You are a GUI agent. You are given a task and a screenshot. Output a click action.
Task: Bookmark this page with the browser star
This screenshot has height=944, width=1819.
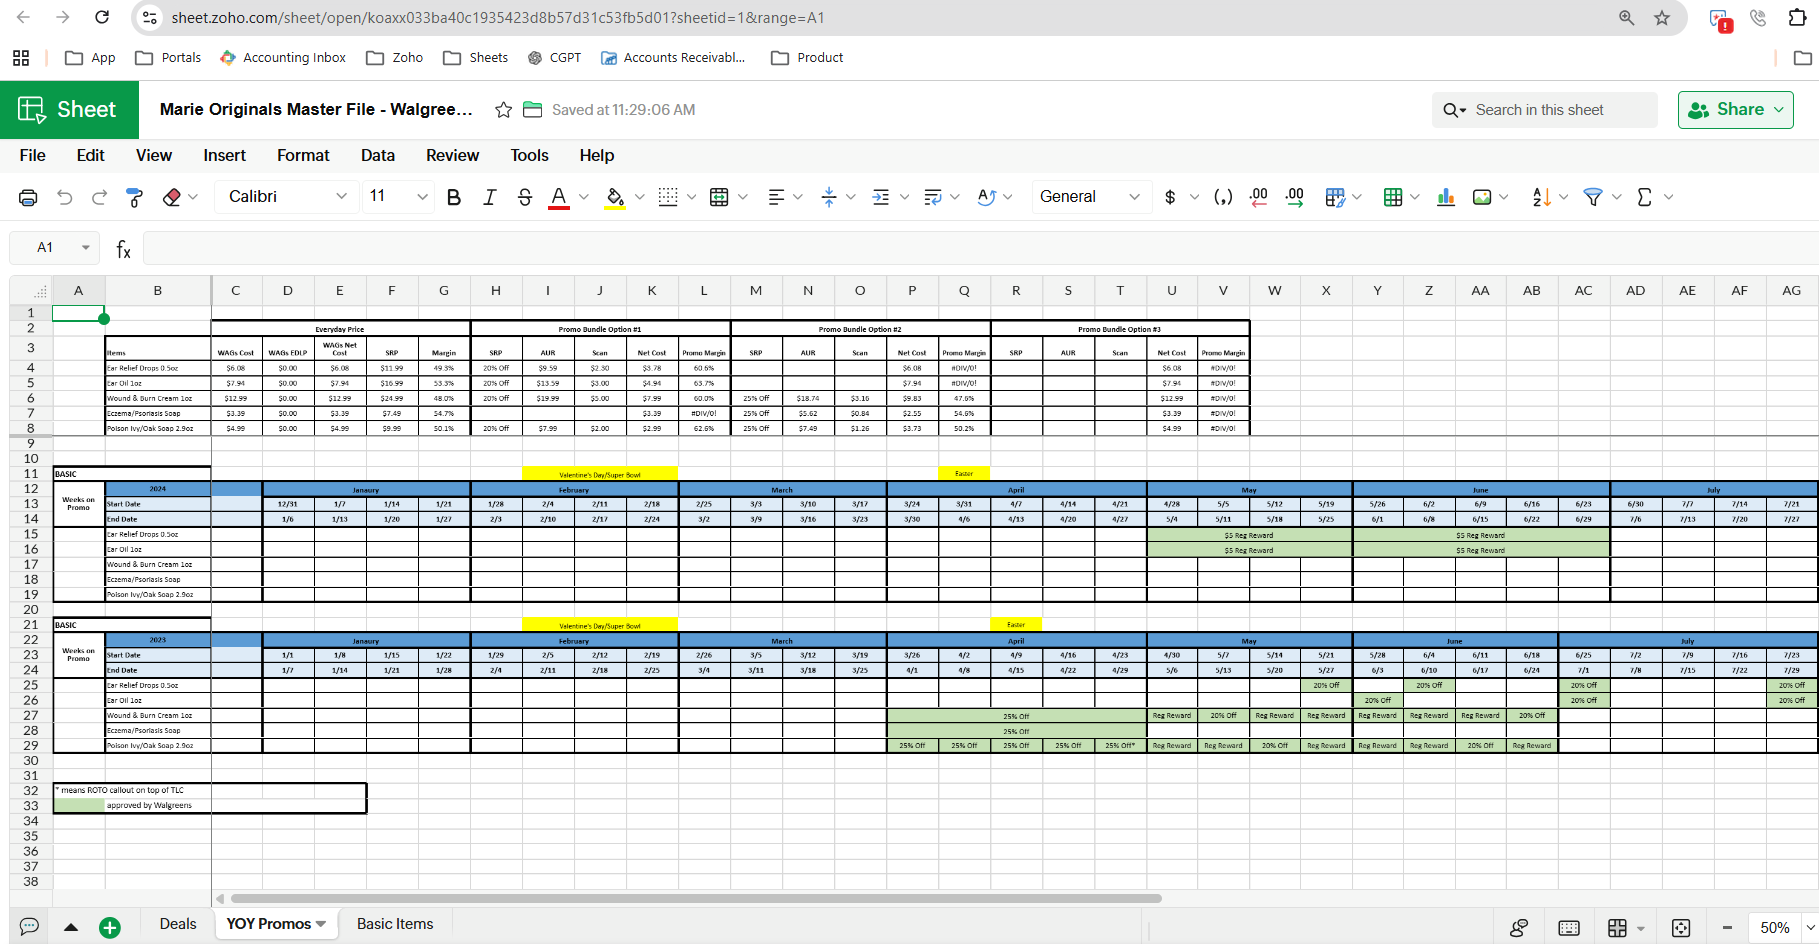coord(1662,18)
